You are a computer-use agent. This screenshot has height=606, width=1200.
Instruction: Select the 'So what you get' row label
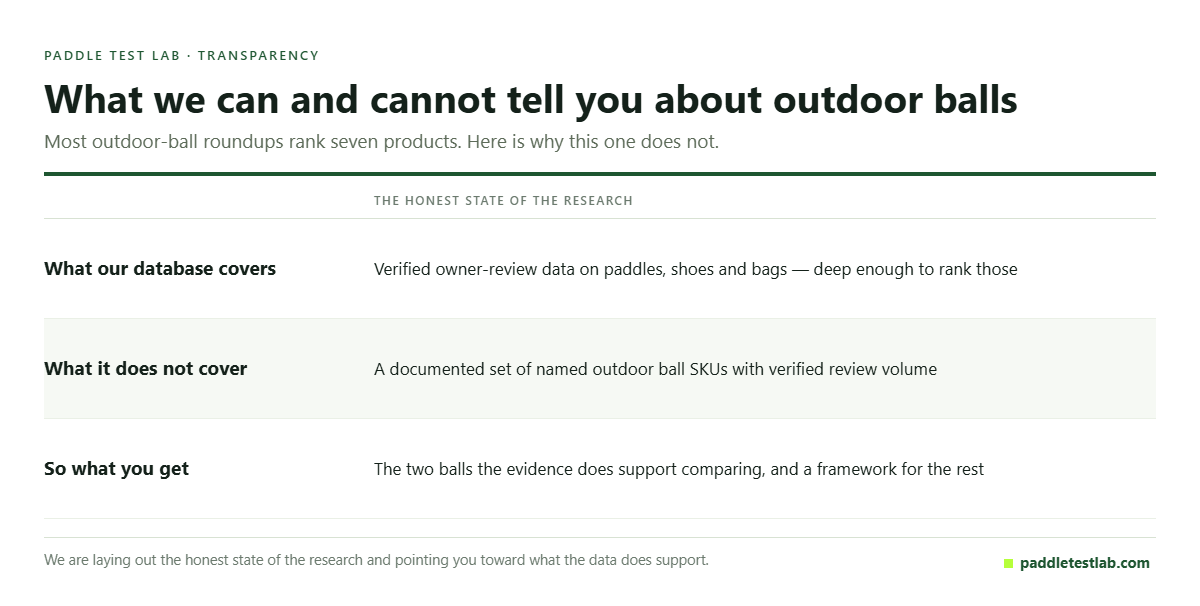click(x=117, y=468)
